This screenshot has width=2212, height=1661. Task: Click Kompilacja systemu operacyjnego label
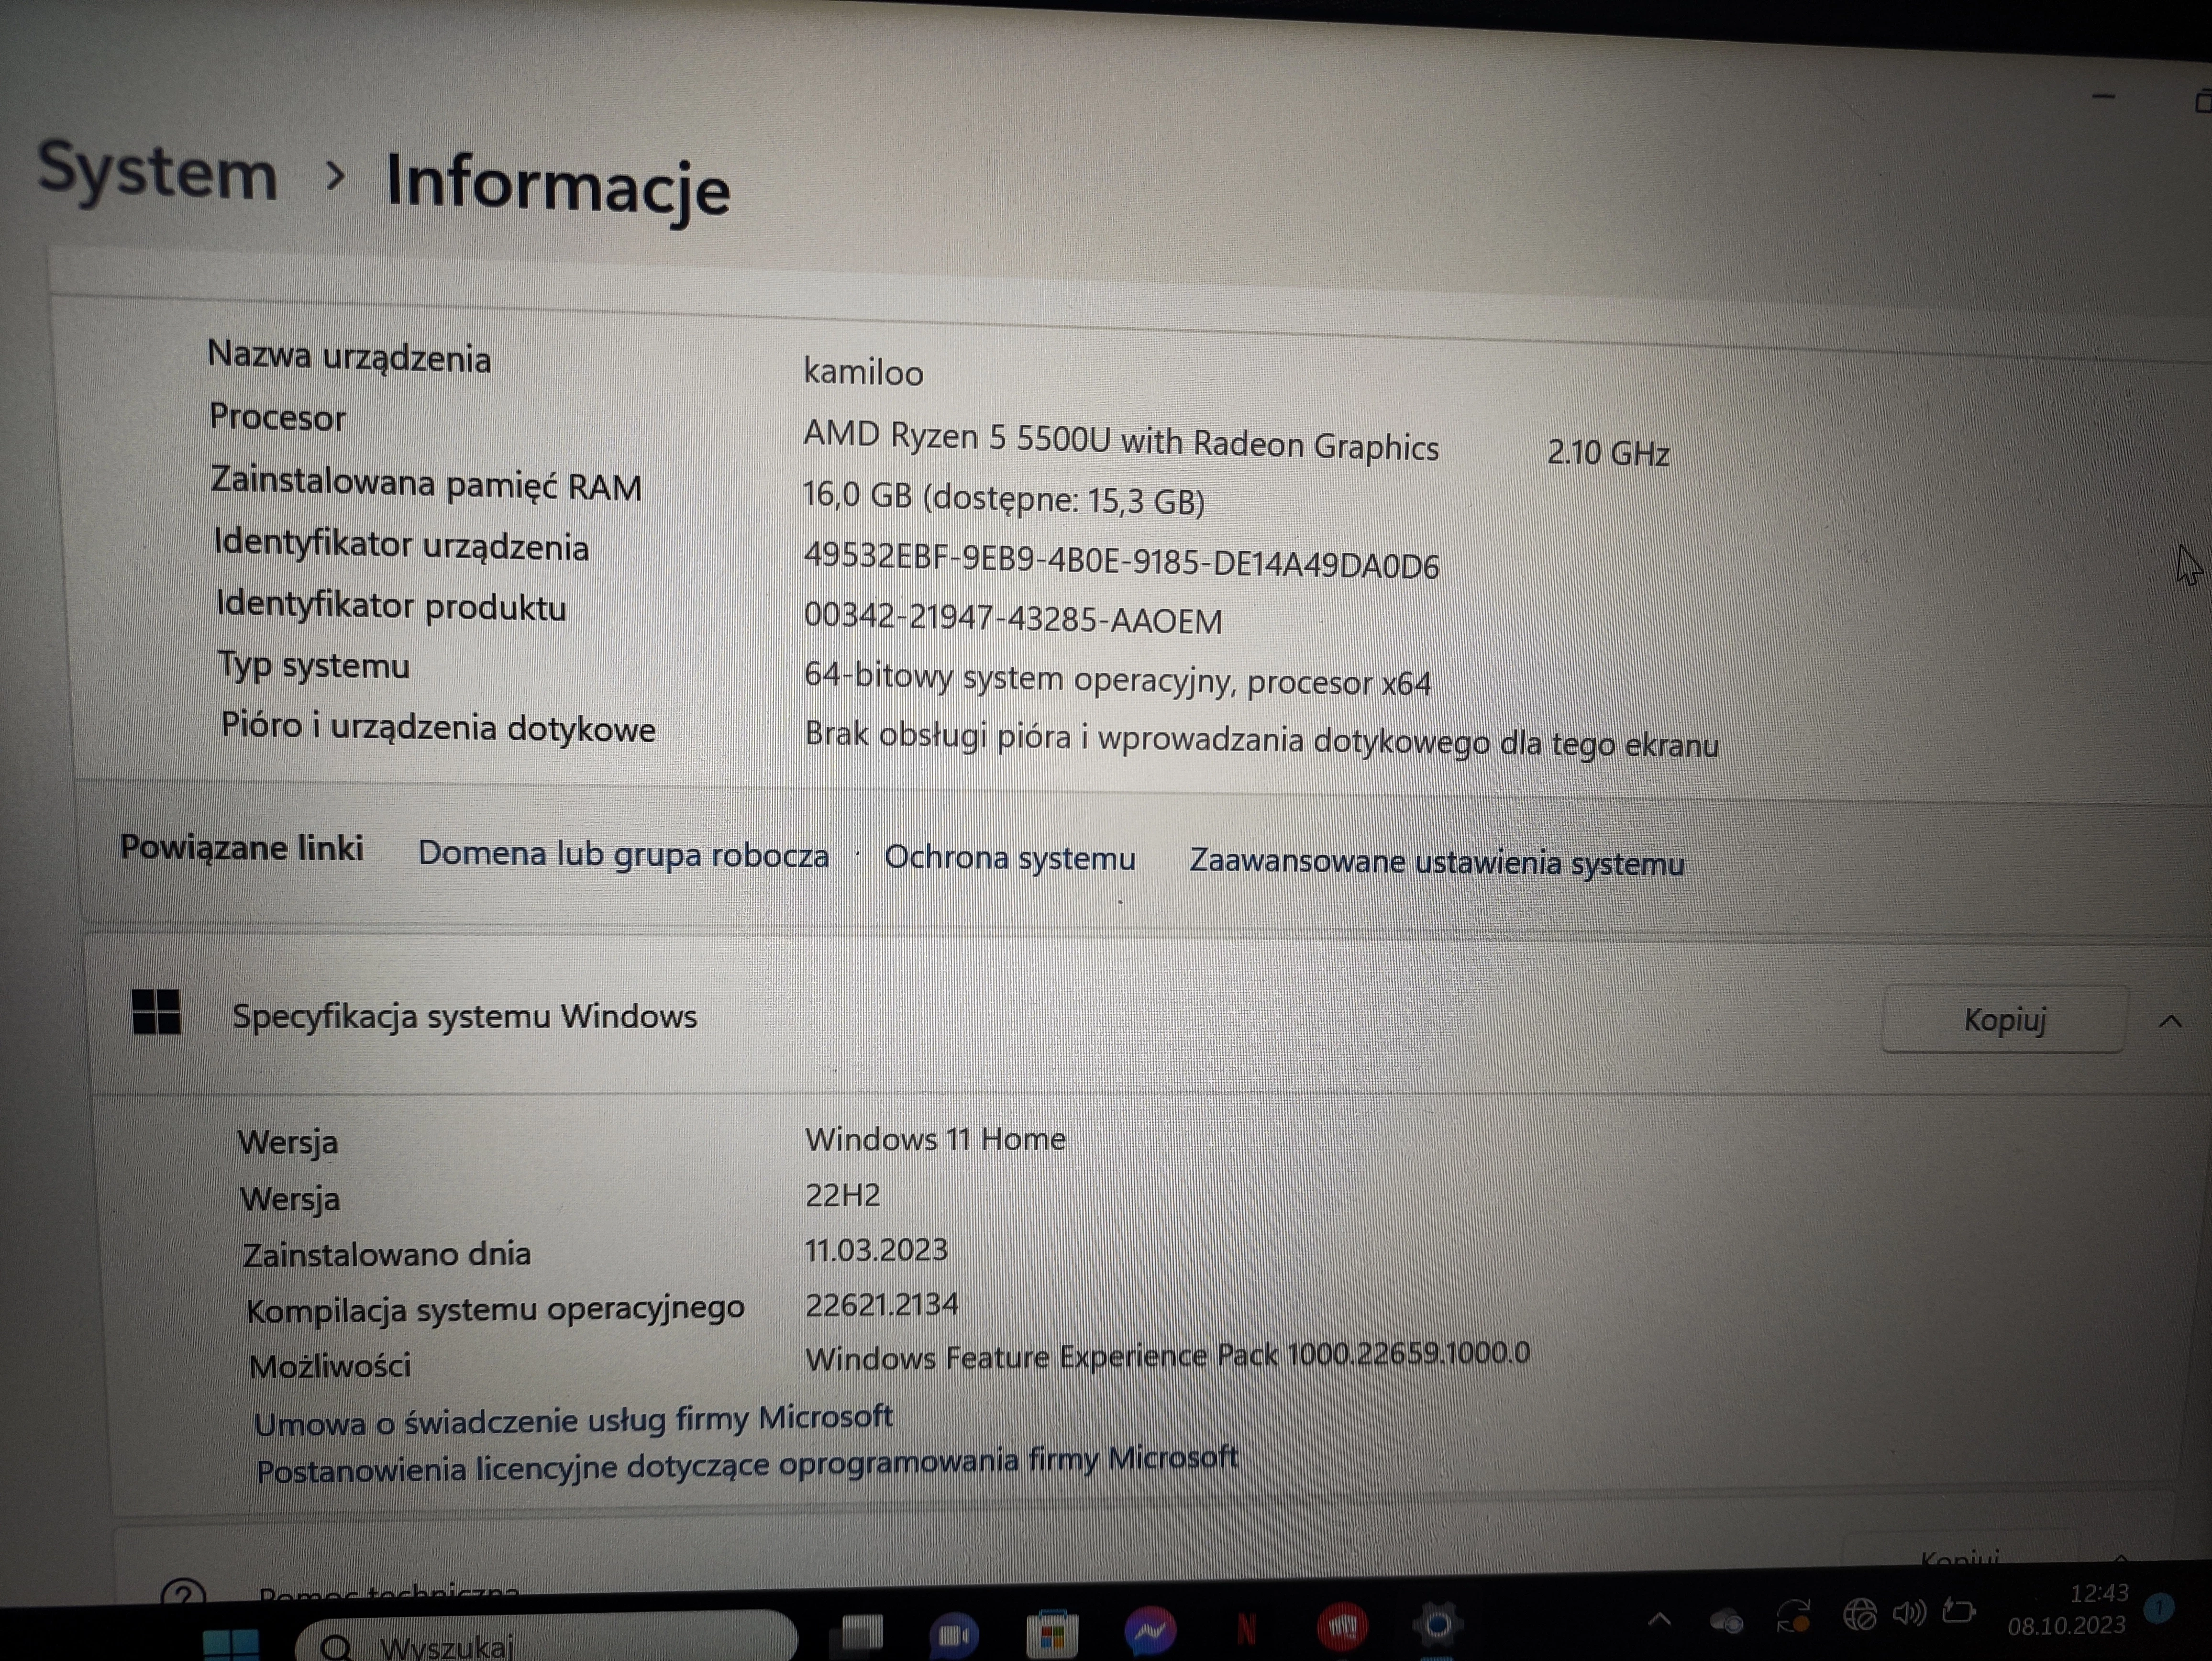coord(495,1309)
